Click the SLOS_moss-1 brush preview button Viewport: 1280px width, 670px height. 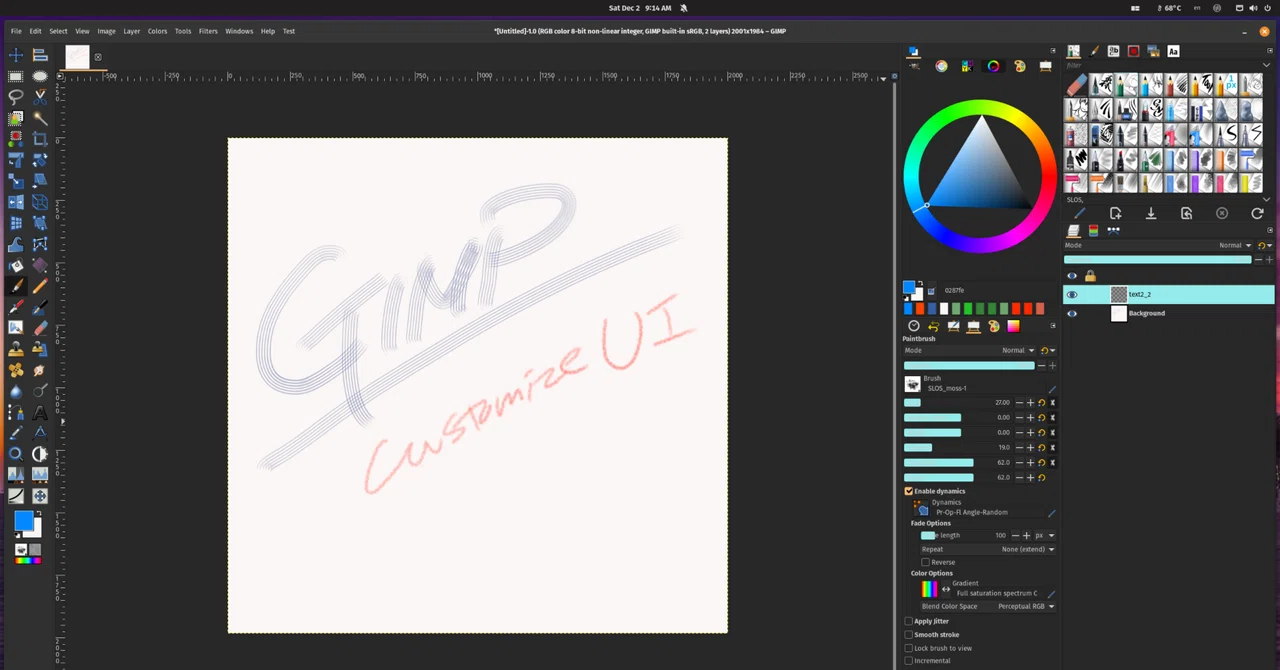pyautogui.click(x=912, y=384)
